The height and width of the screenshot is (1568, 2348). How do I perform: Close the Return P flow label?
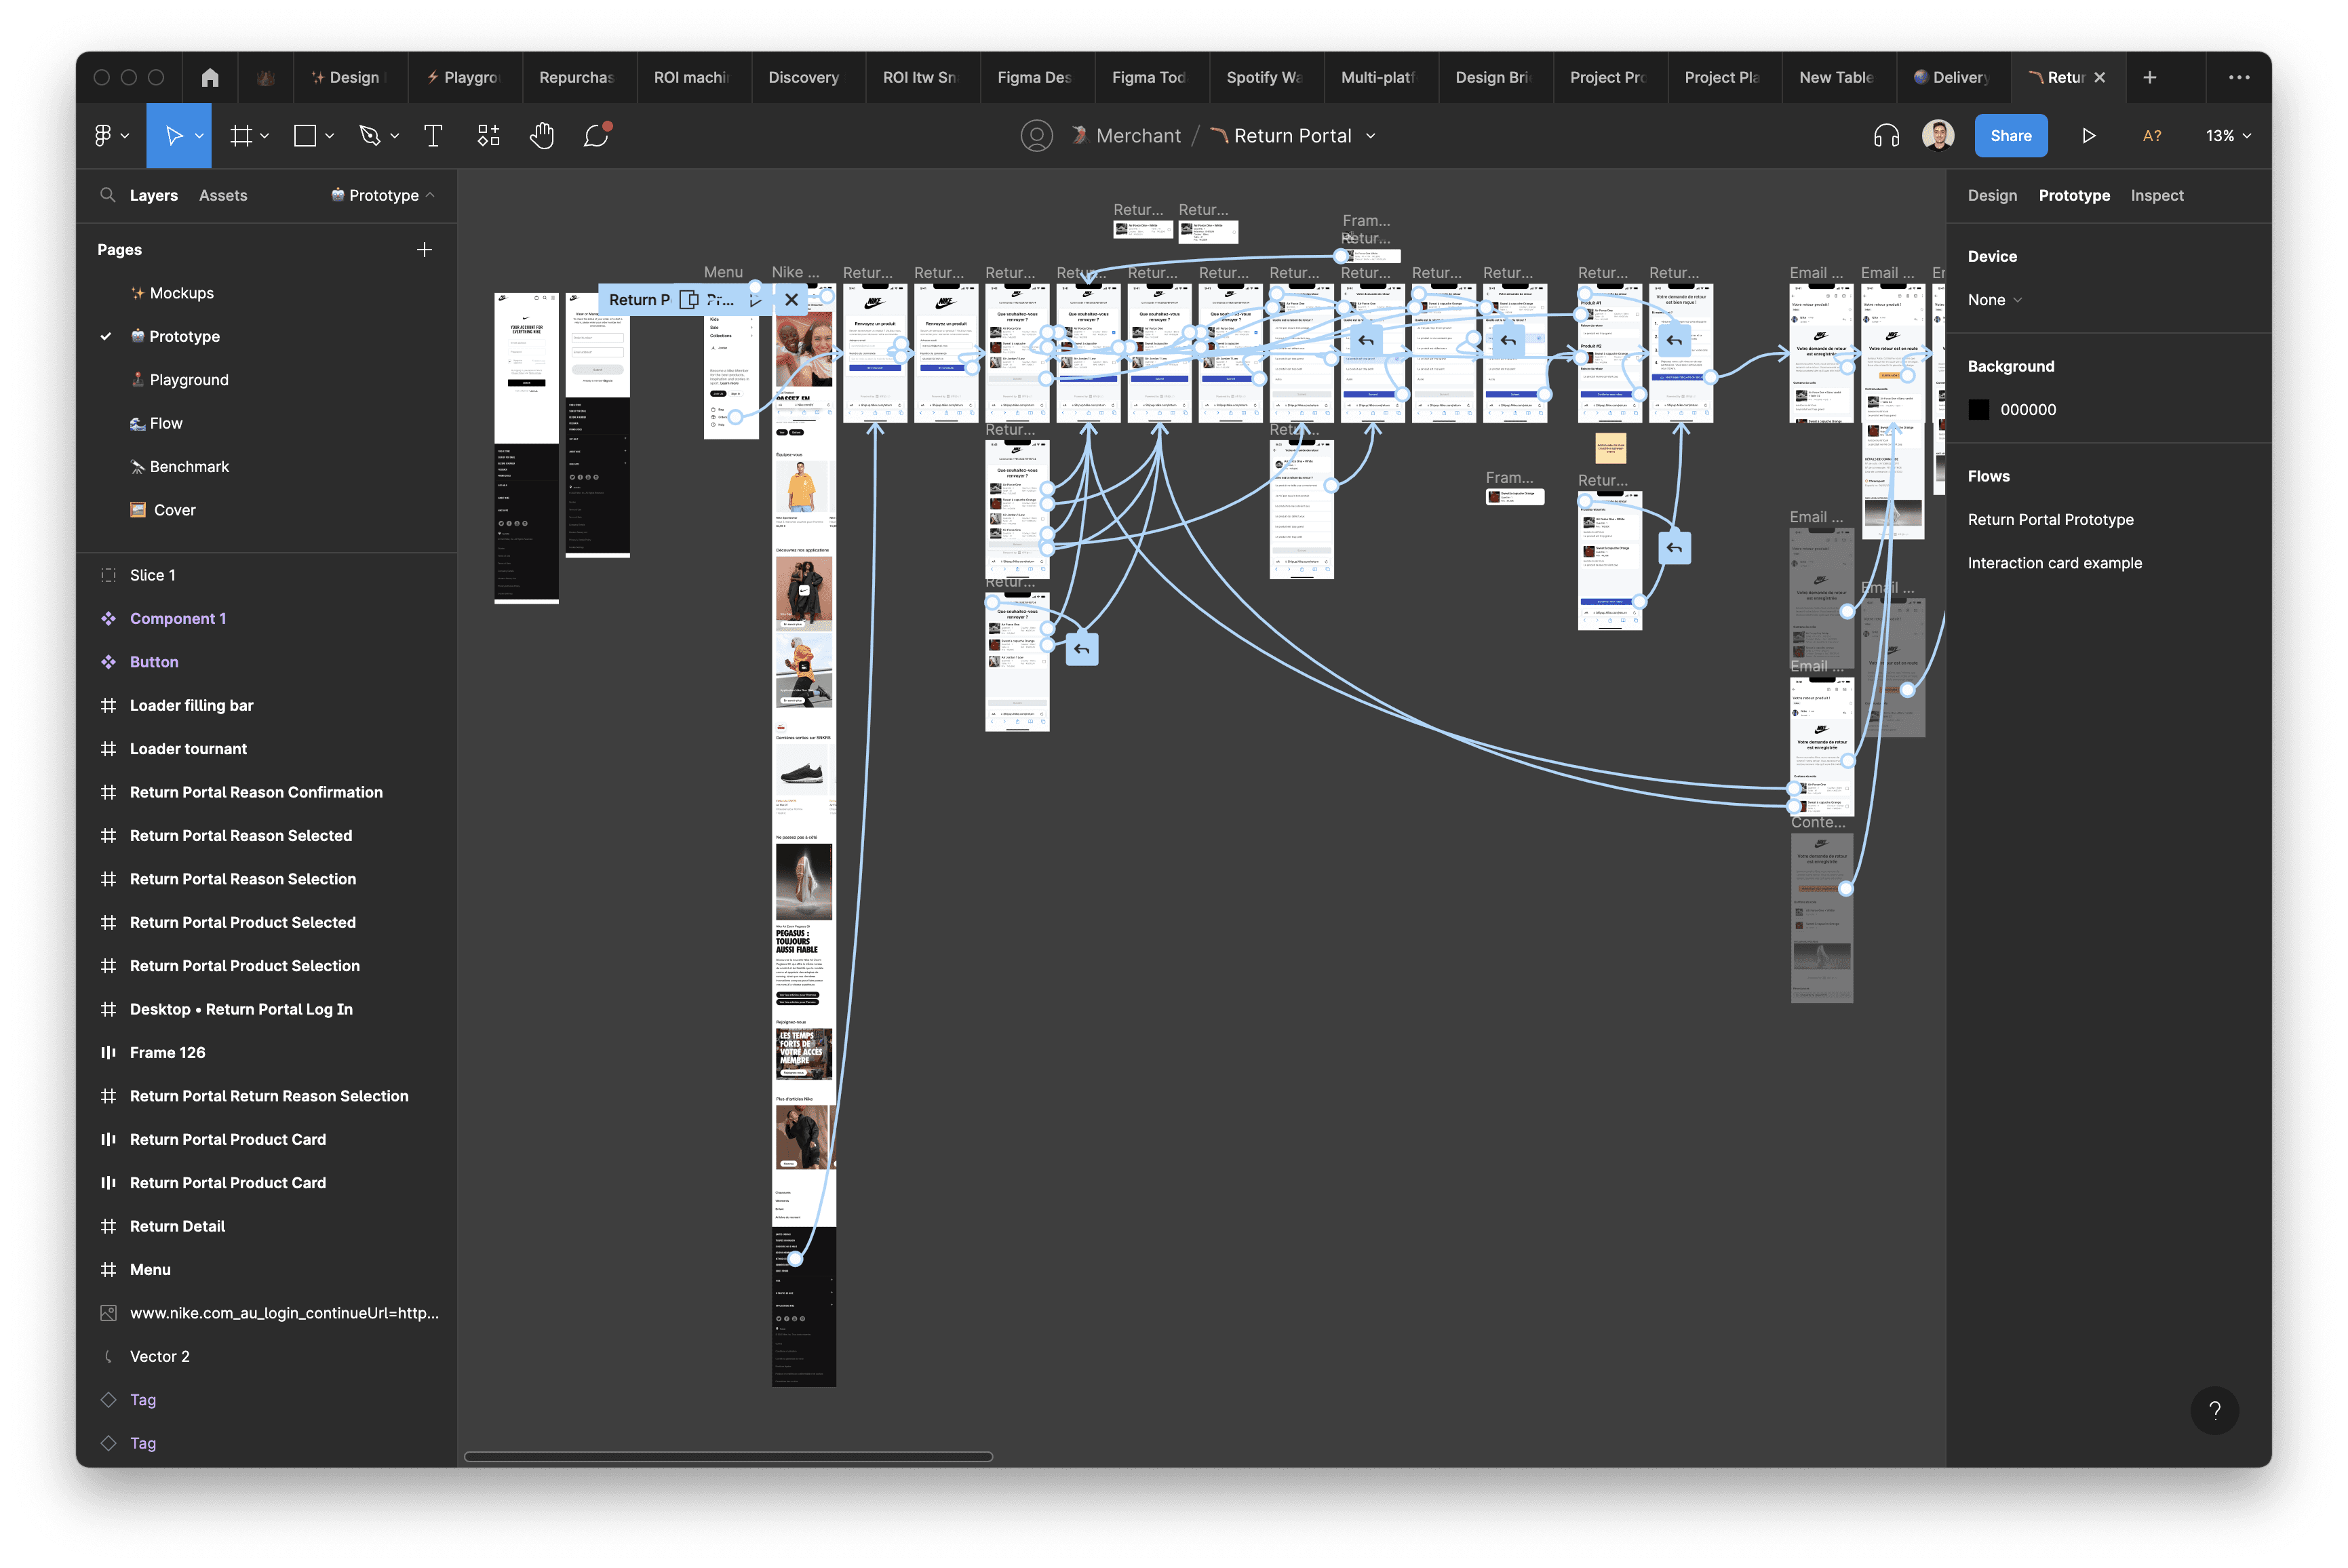(x=791, y=299)
